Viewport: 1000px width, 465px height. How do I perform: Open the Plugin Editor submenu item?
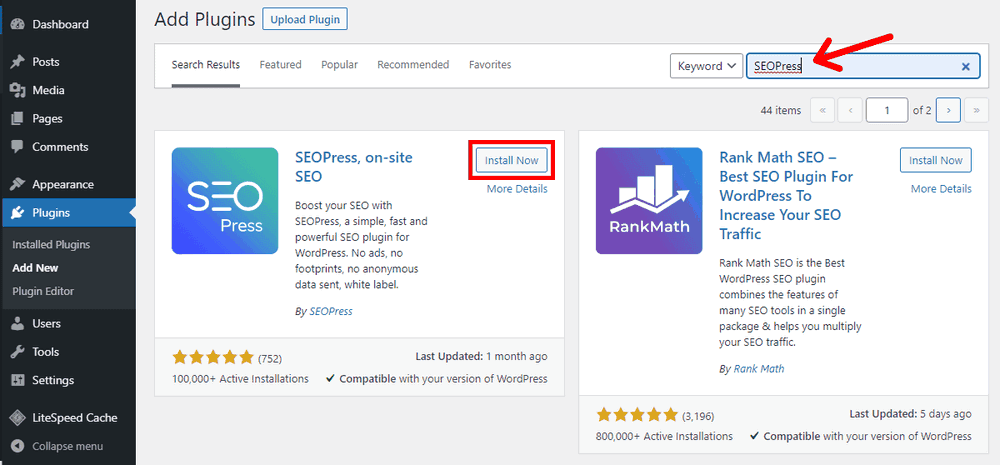(x=43, y=291)
